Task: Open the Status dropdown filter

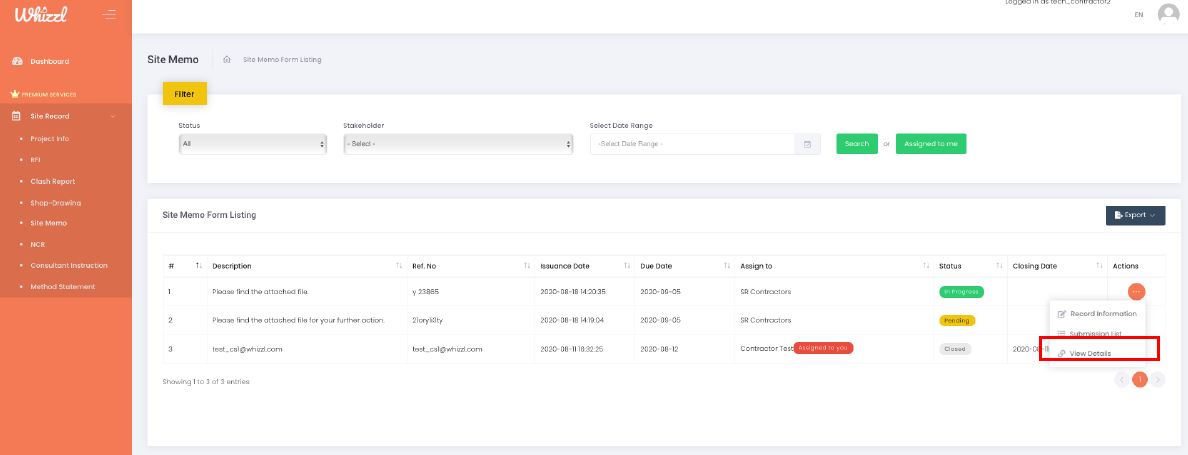Action: [252, 144]
